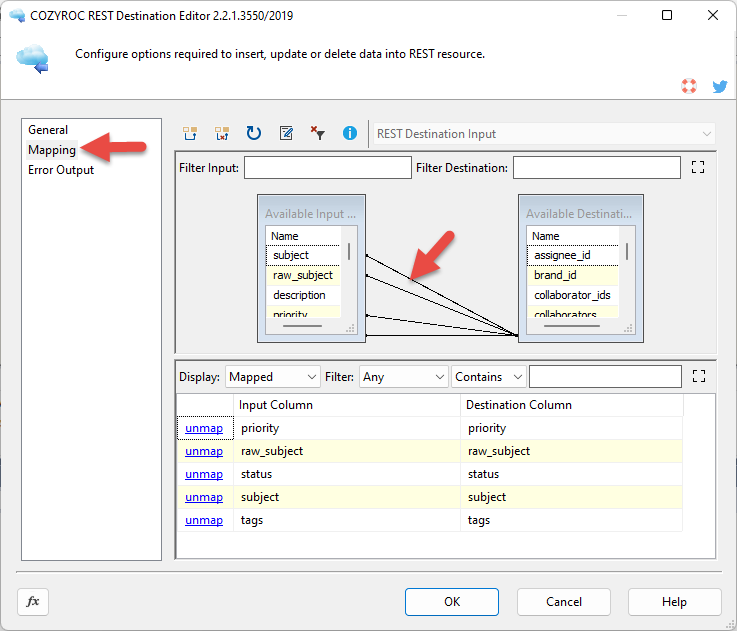Select the Mapping page
This screenshot has height=631, width=737.
[52, 150]
